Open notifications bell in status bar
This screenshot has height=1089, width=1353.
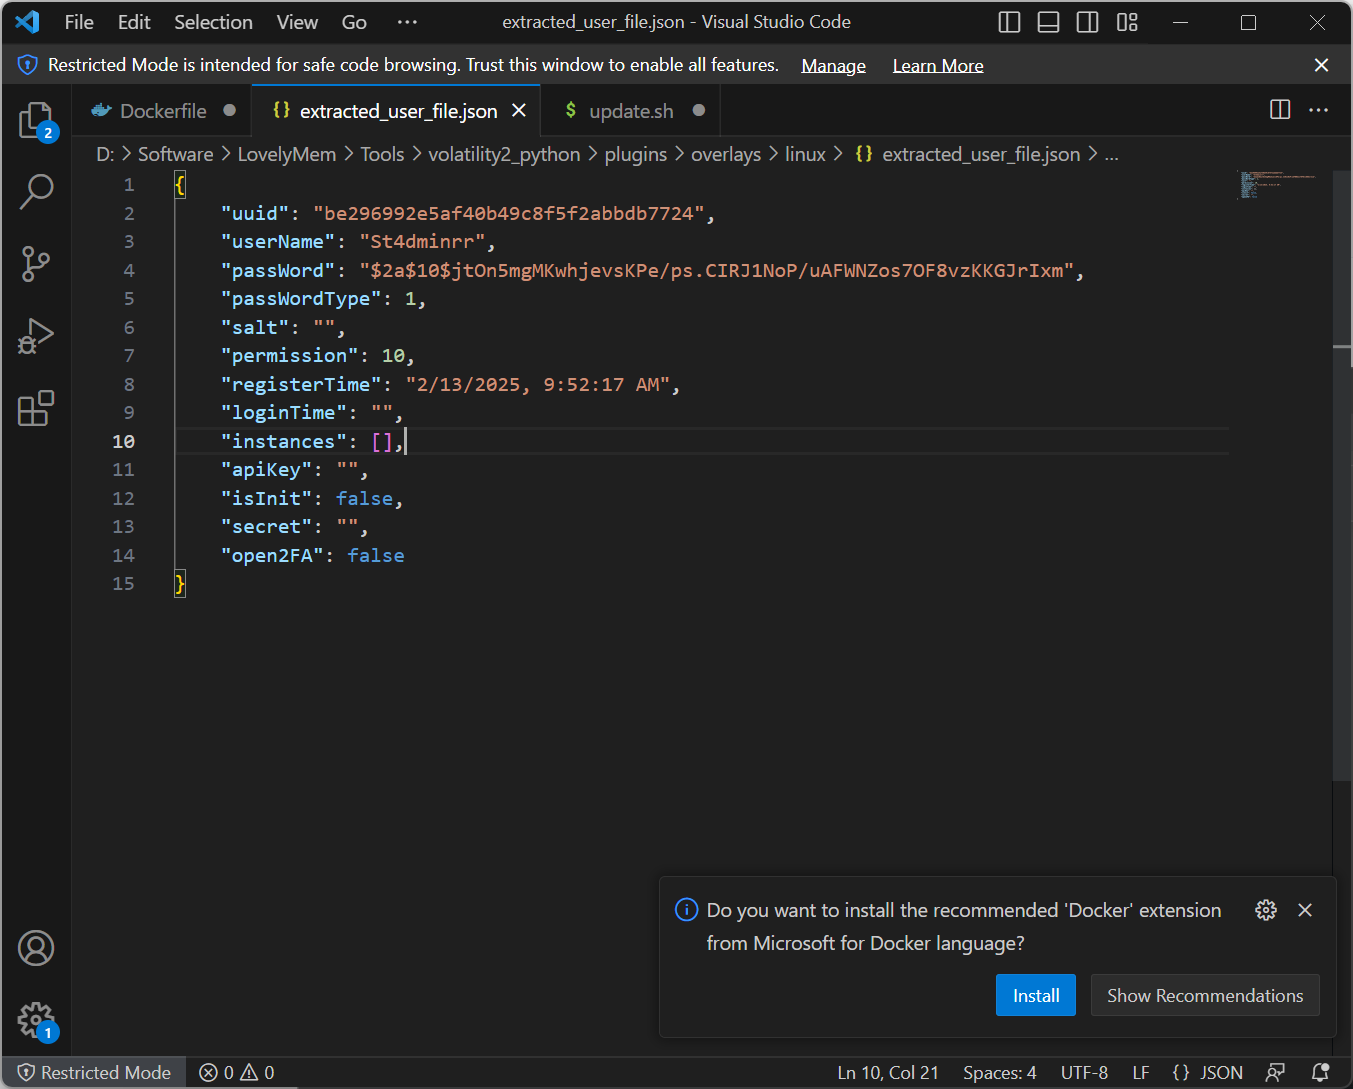[x=1320, y=1073]
